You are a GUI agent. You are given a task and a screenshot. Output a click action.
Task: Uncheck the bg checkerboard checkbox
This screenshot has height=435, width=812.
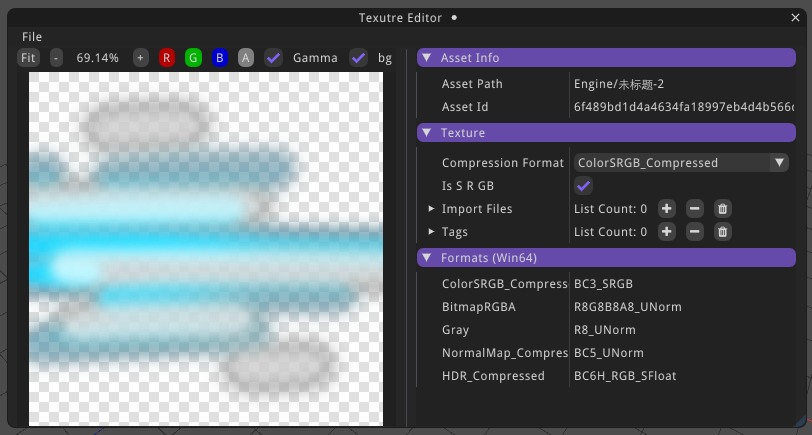358,57
